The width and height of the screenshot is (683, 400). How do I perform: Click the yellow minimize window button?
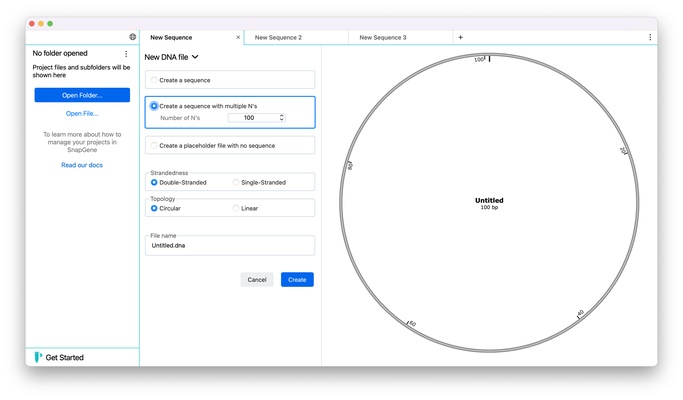coord(41,24)
